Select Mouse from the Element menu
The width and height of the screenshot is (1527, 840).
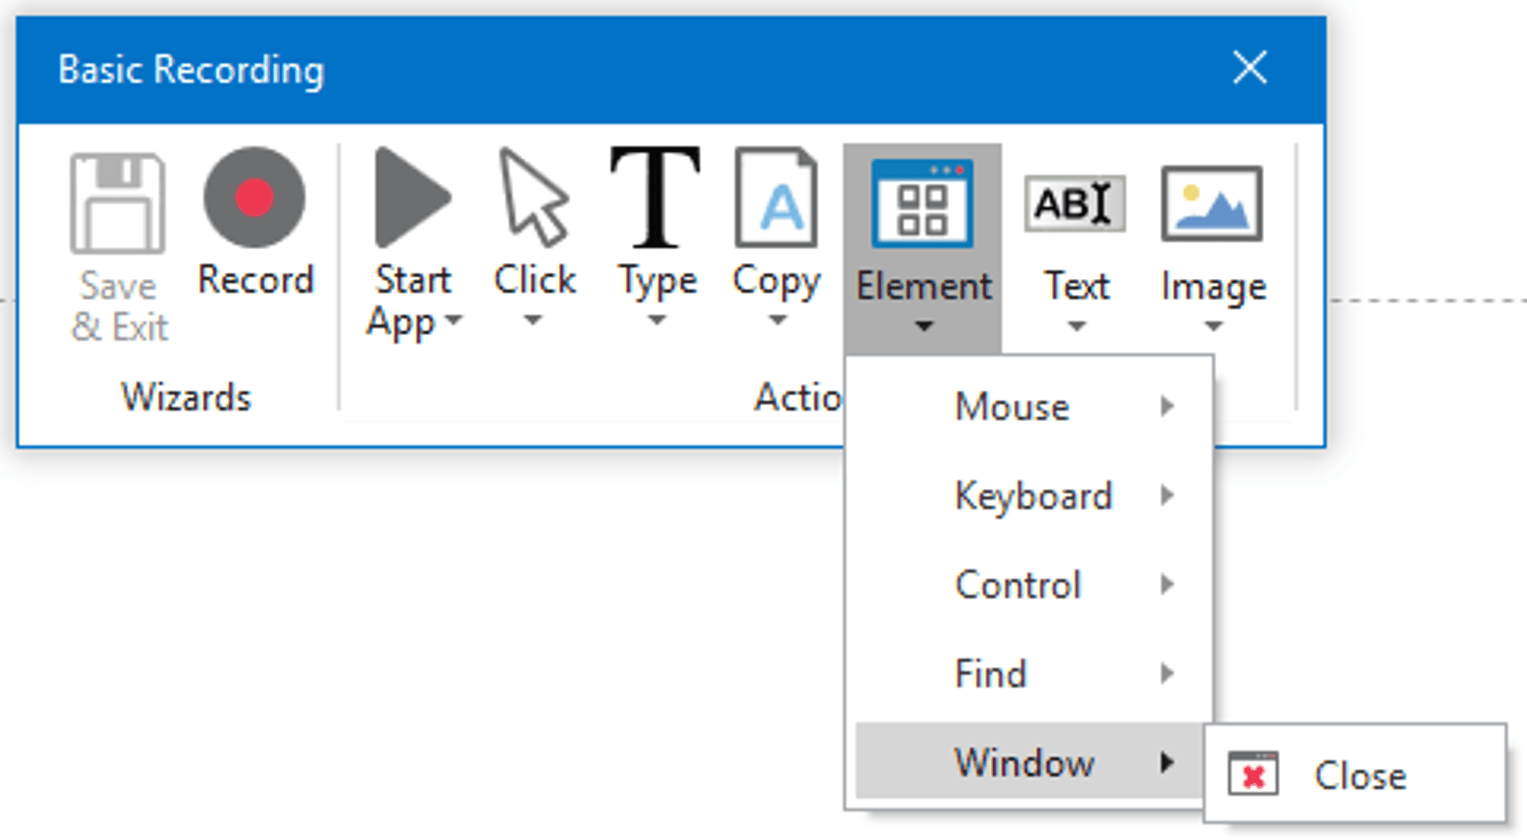click(1012, 407)
